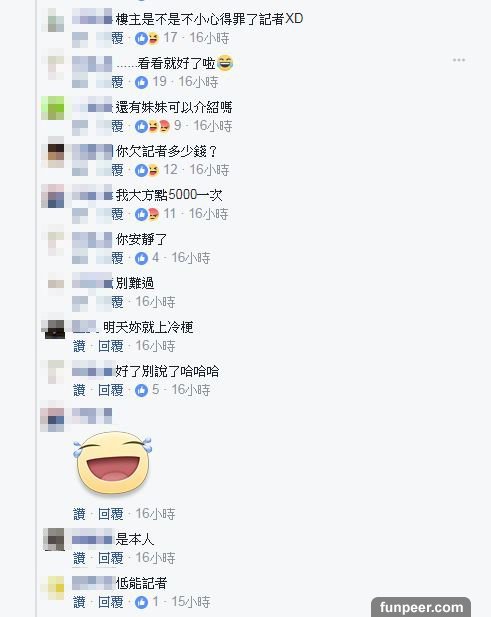Open the 15小時 timestamp on the last comment
This screenshot has width=491, height=617.
191,602
